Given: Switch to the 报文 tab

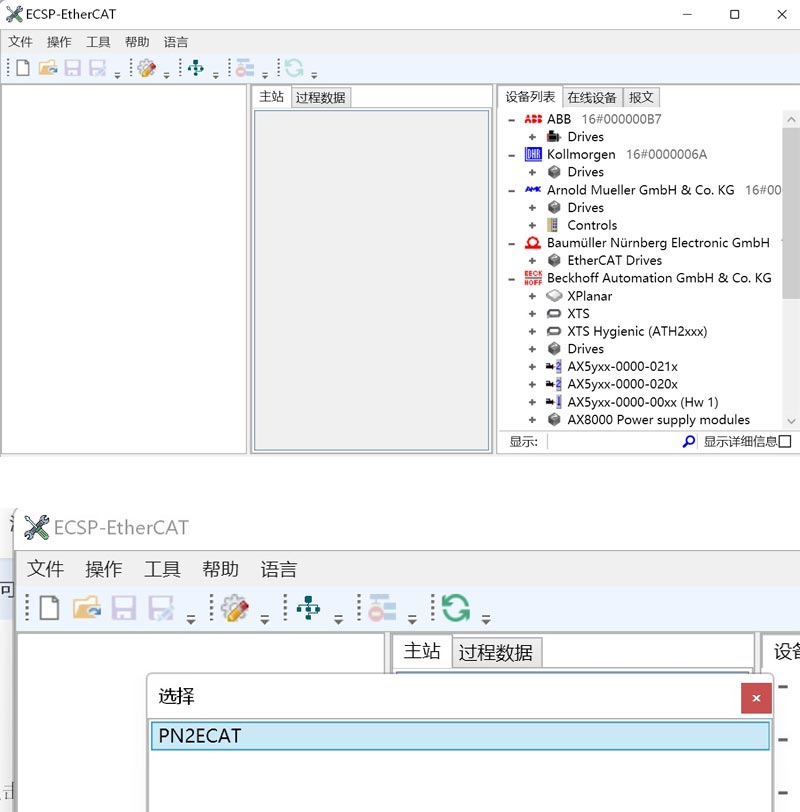Looking at the screenshot, I should tap(641, 98).
